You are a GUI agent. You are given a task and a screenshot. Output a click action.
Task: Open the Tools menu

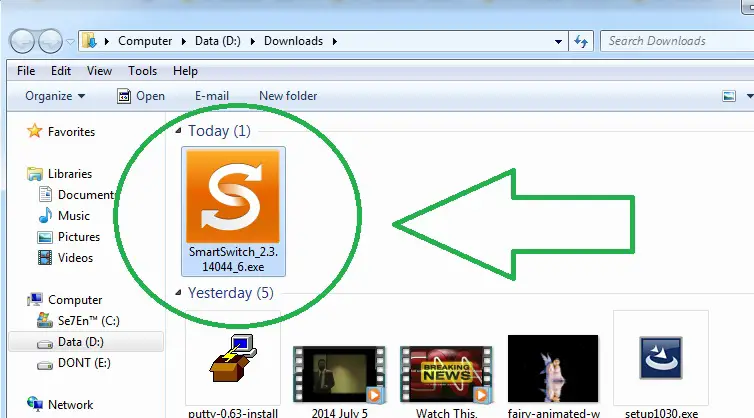pyautogui.click(x=142, y=71)
